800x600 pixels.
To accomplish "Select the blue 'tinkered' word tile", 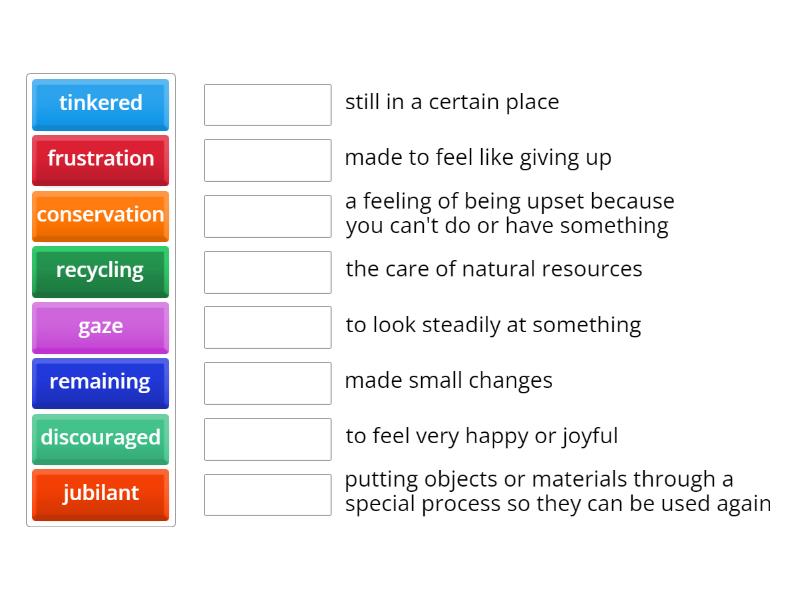I will [101, 105].
